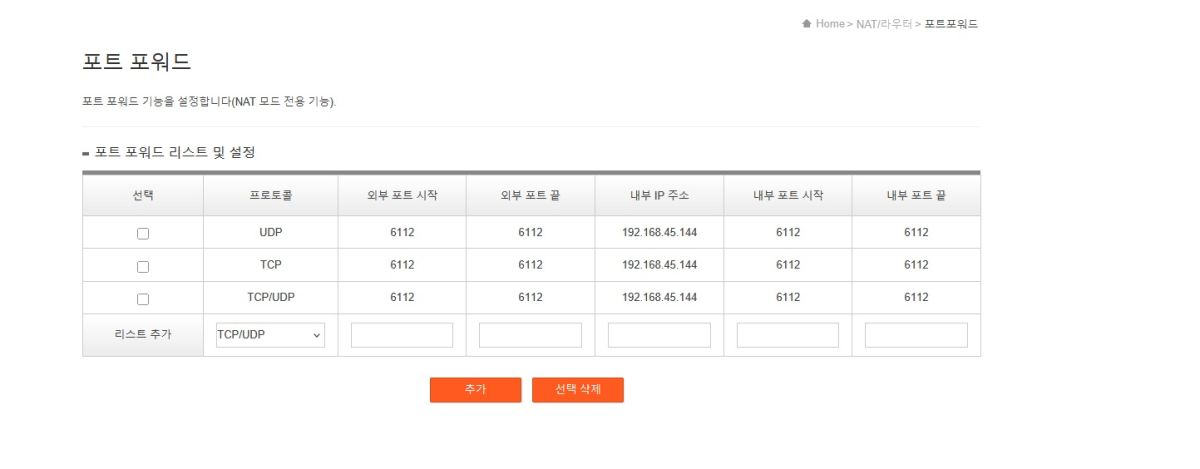The height and width of the screenshot is (469, 1200).
Task: Click the 포트 포워드 page heading
Action: (136, 61)
